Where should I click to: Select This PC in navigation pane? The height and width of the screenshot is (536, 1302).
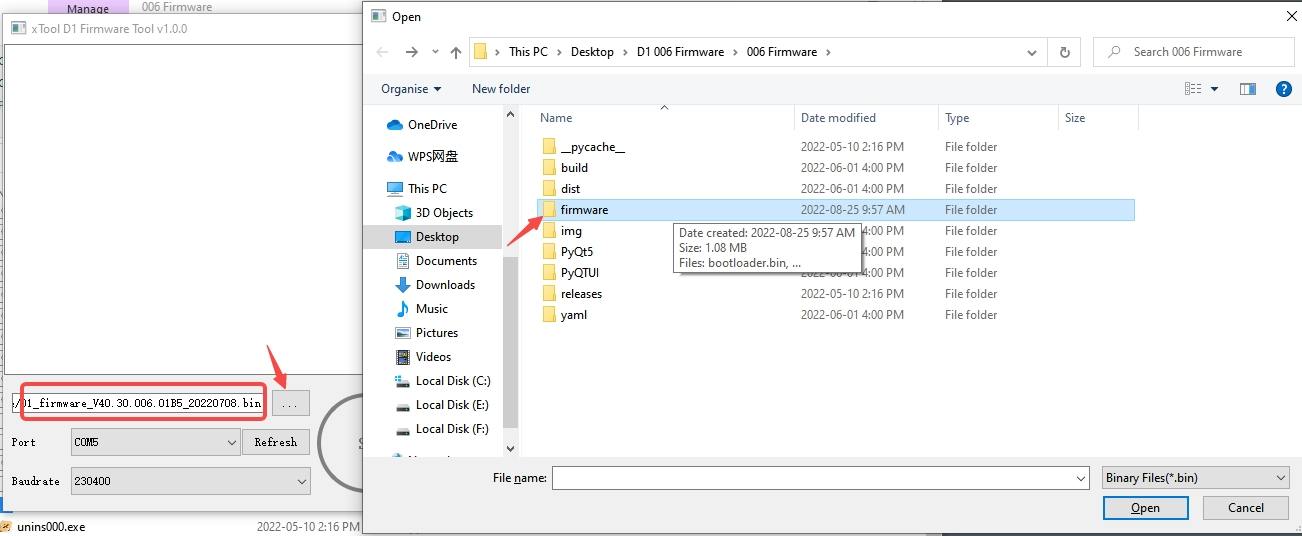coord(427,189)
